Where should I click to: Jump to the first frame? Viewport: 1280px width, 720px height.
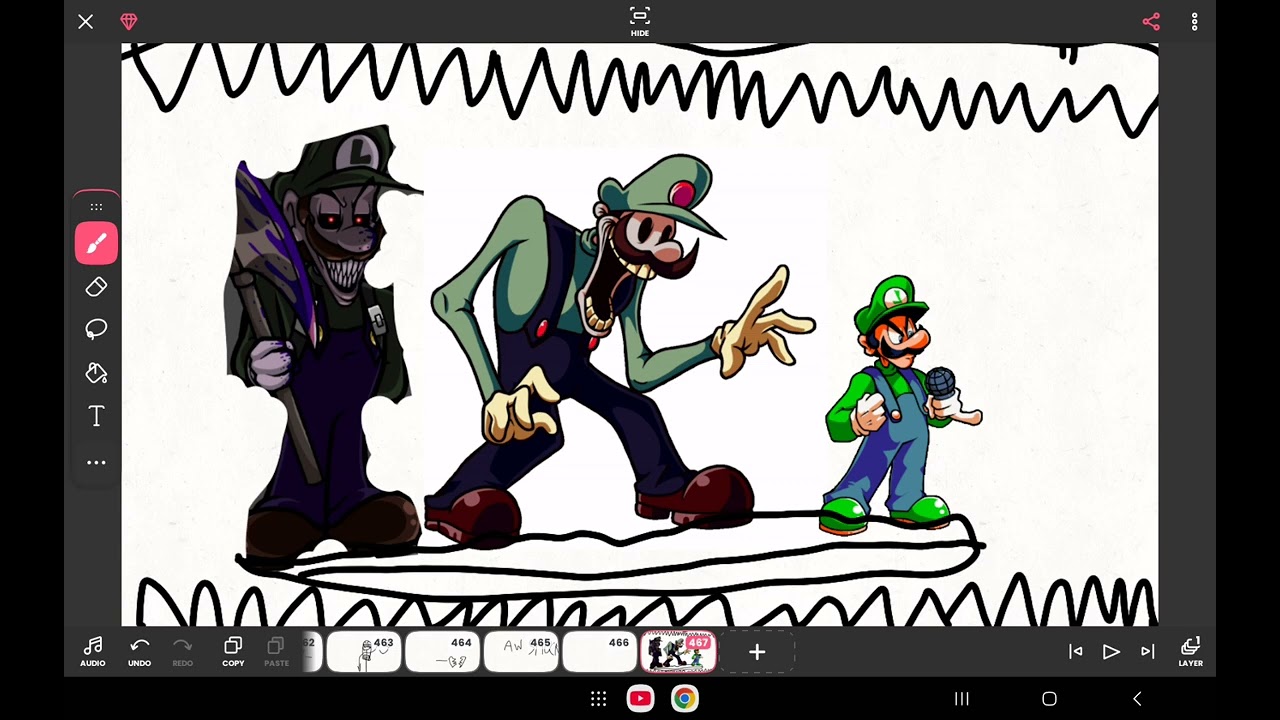[x=1076, y=651]
